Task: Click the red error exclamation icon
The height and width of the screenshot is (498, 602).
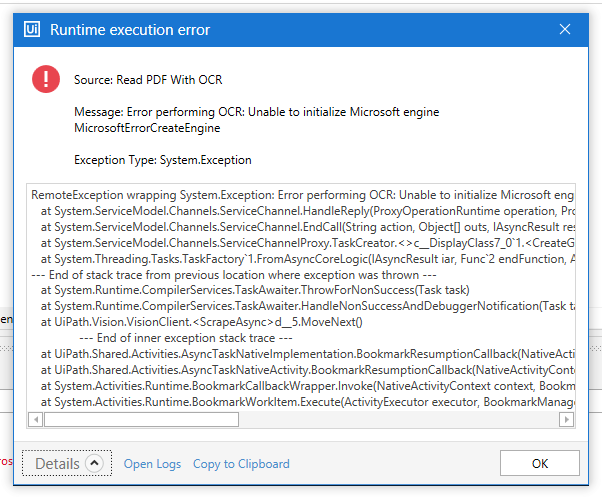Action: [x=46, y=79]
